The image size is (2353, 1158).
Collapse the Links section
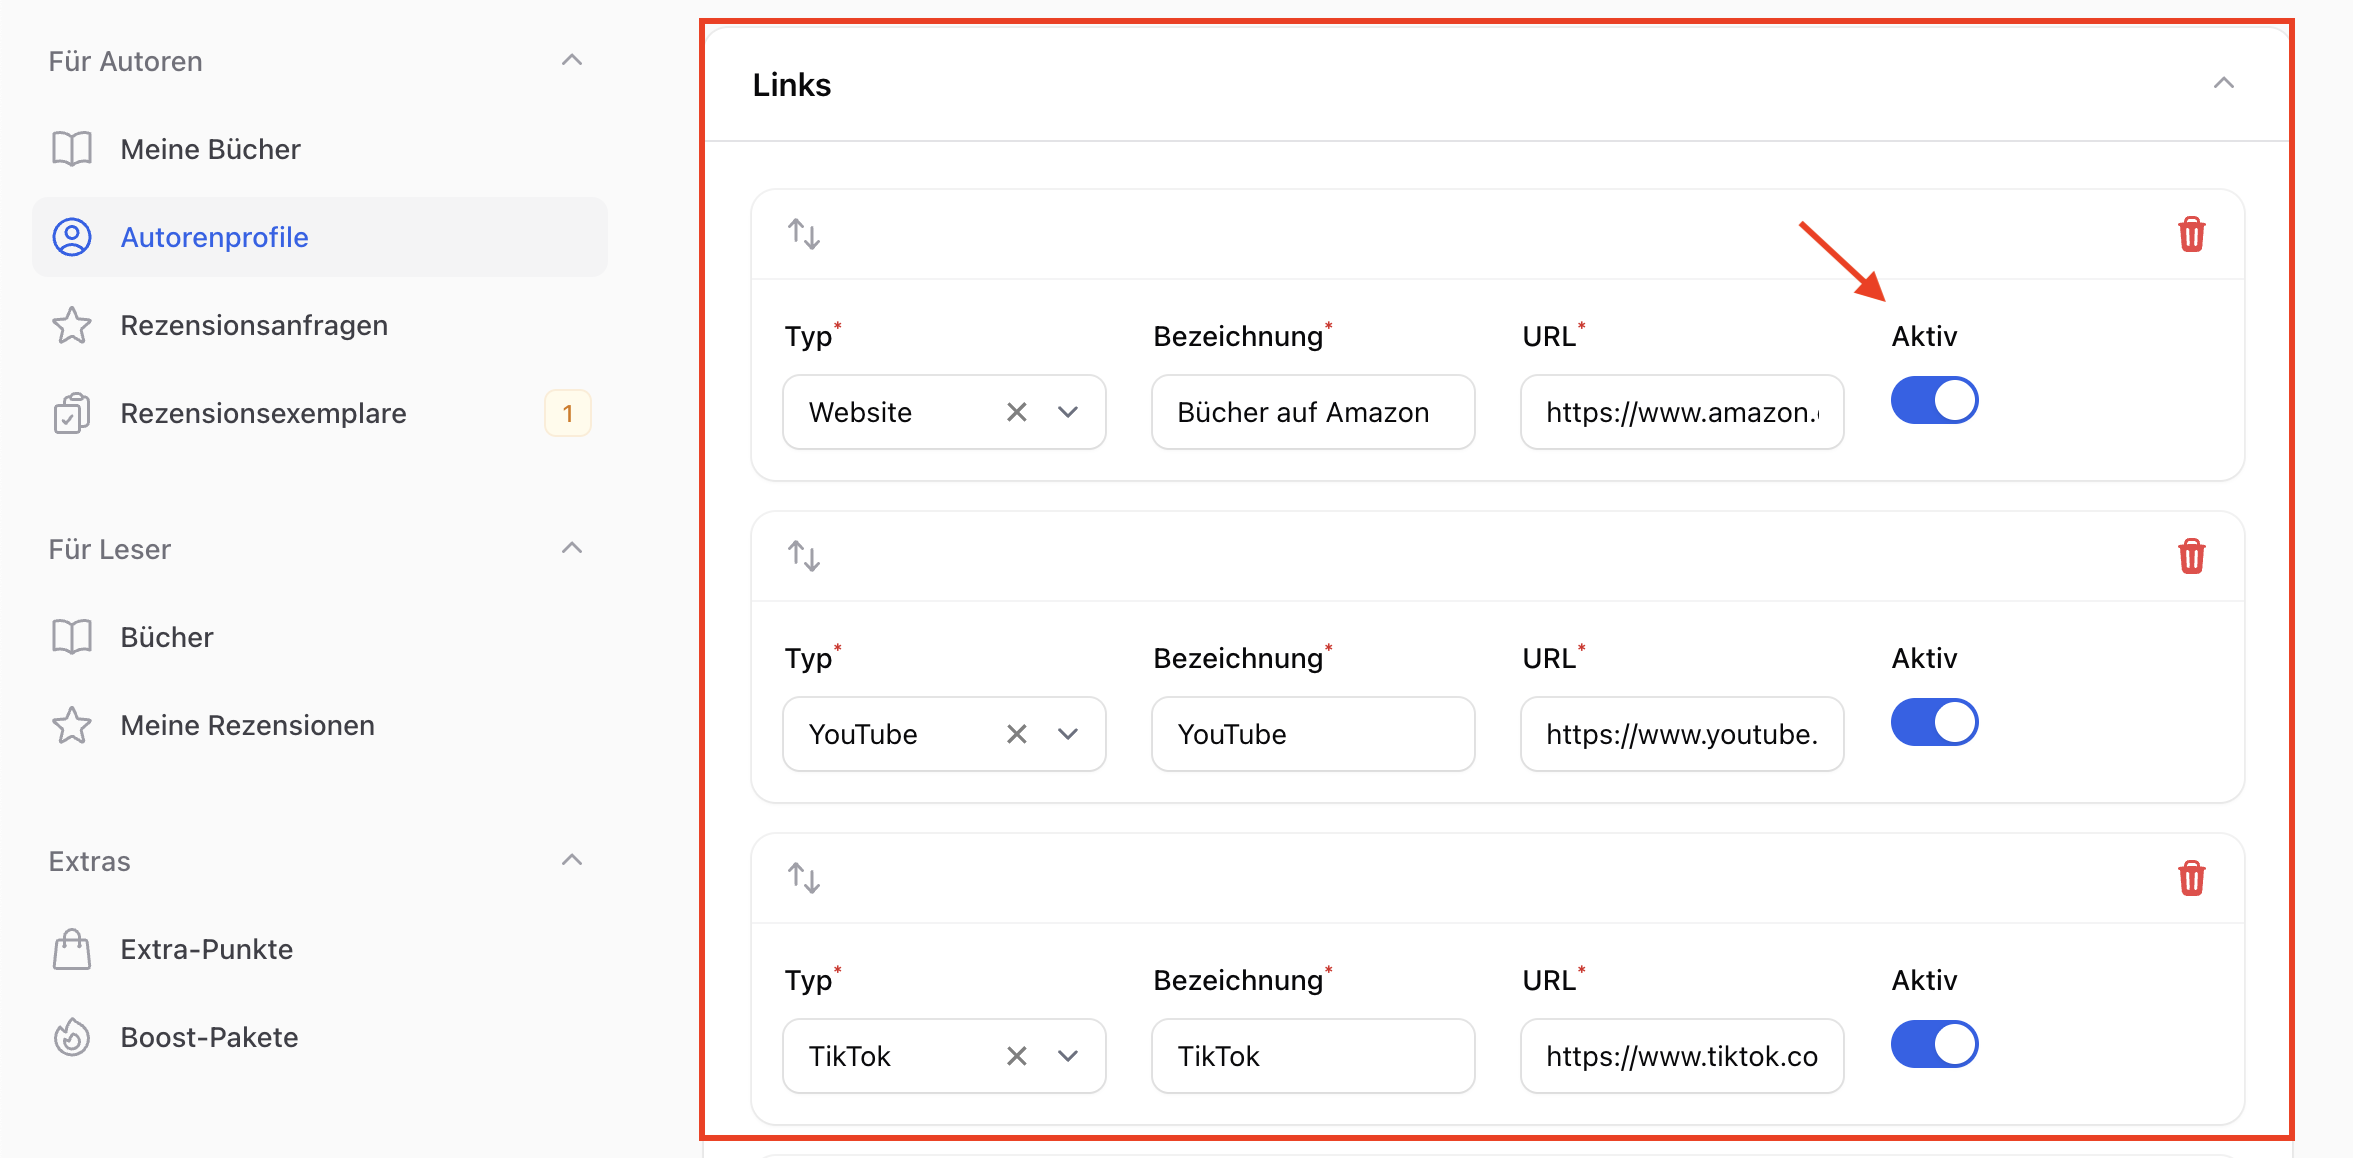pos(2223,84)
